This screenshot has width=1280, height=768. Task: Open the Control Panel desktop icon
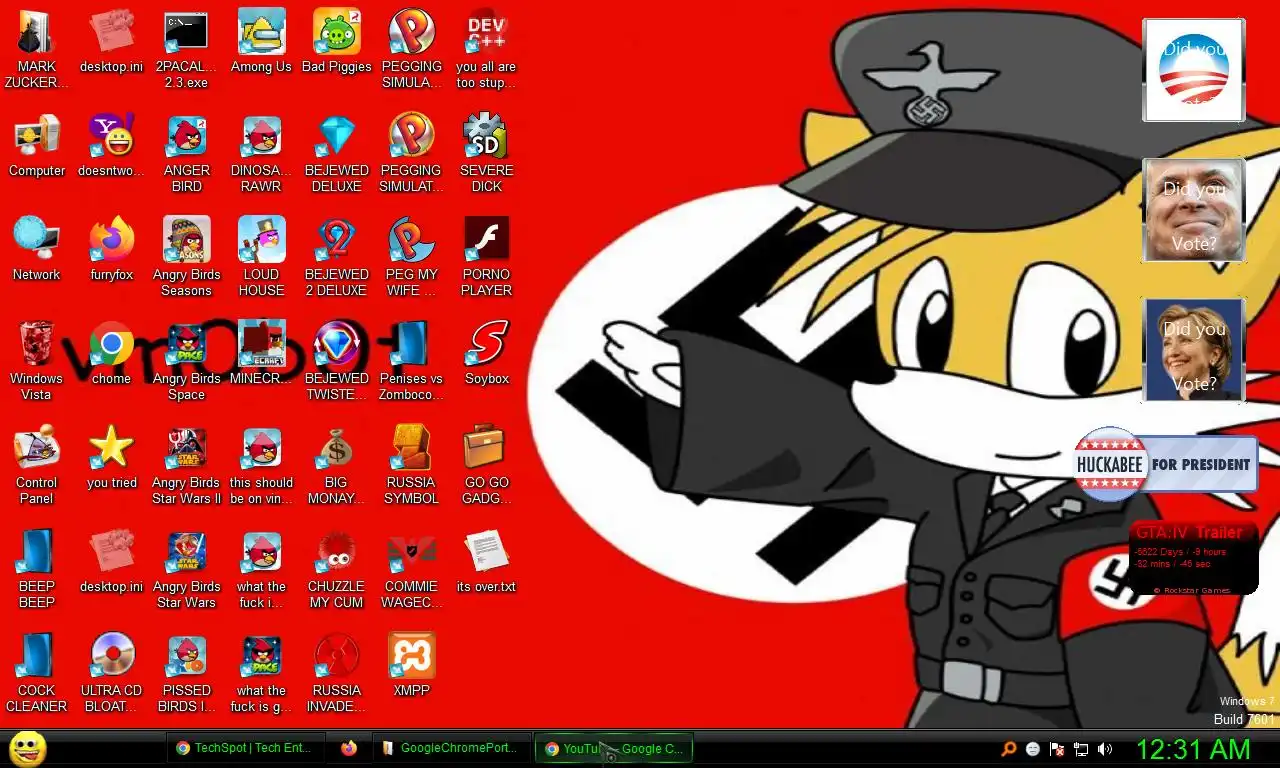click(x=37, y=466)
